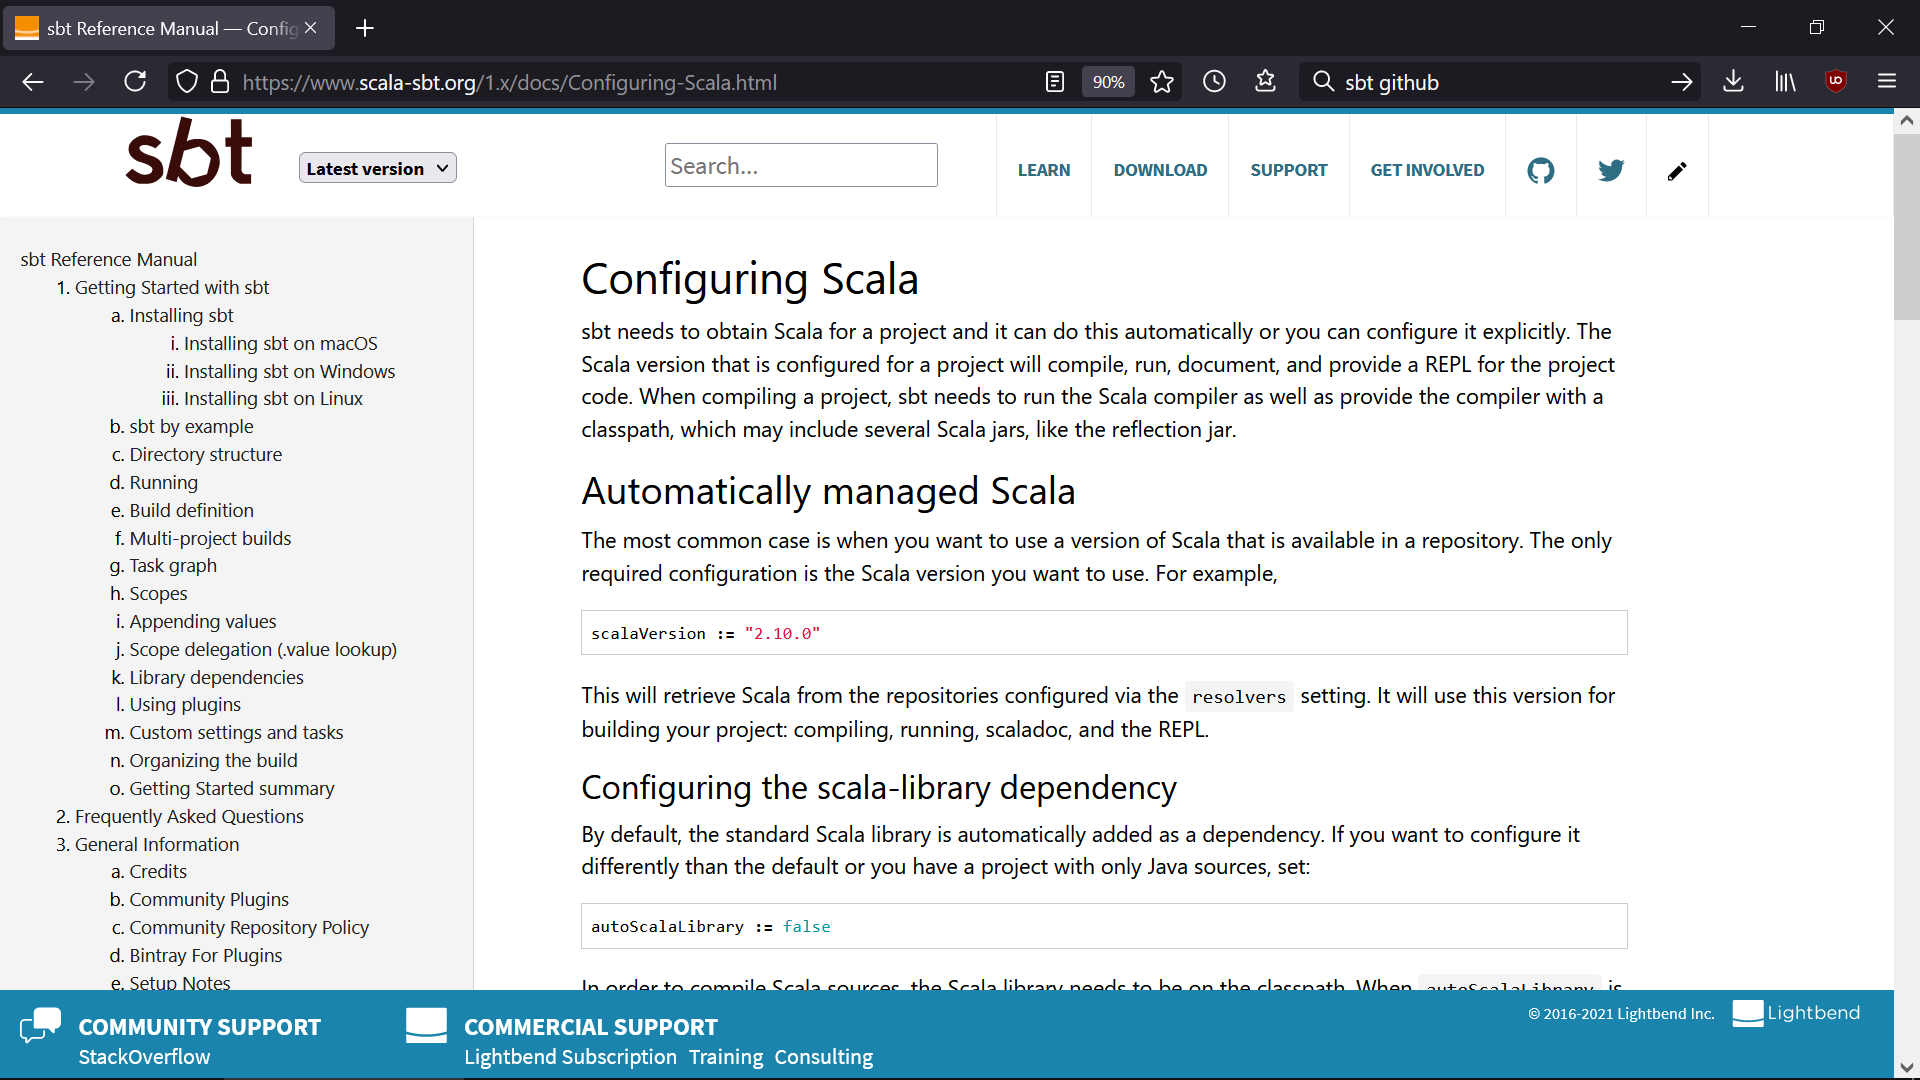Click the page vertical scrollbar thumb
The height and width of the screenshot is (1080, 1920).
(x=1906, y=227)
